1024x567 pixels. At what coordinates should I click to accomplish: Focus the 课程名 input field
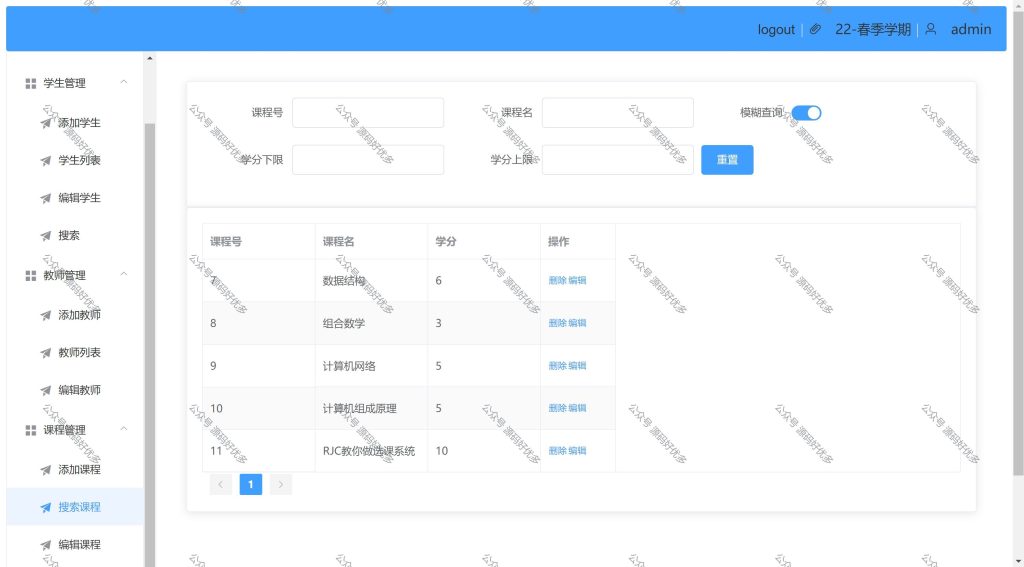[618, 113]
